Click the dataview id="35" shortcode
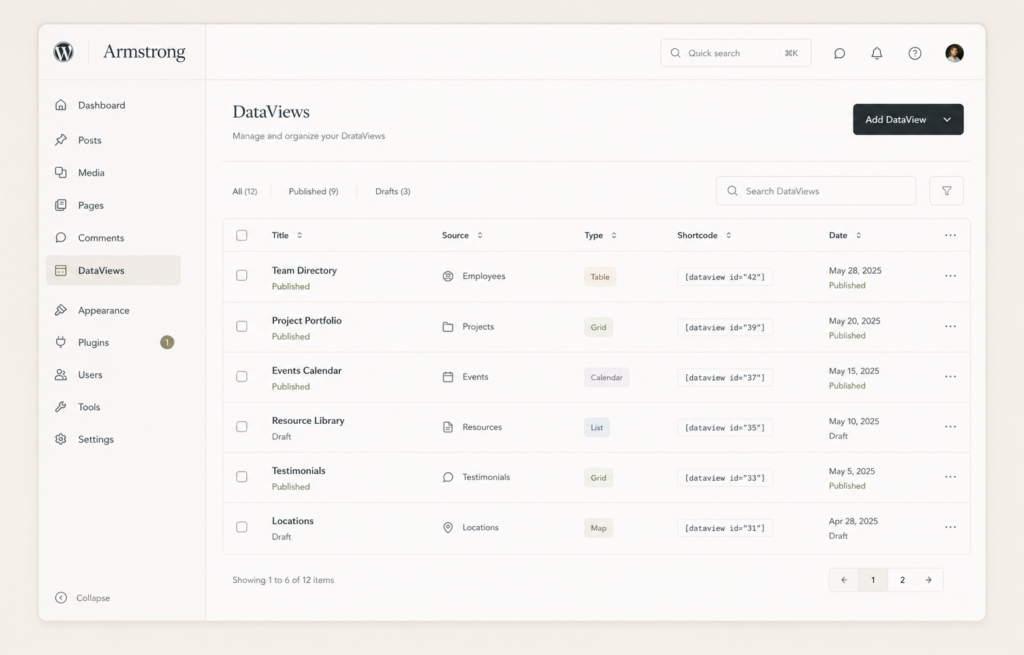 (725, 428)
